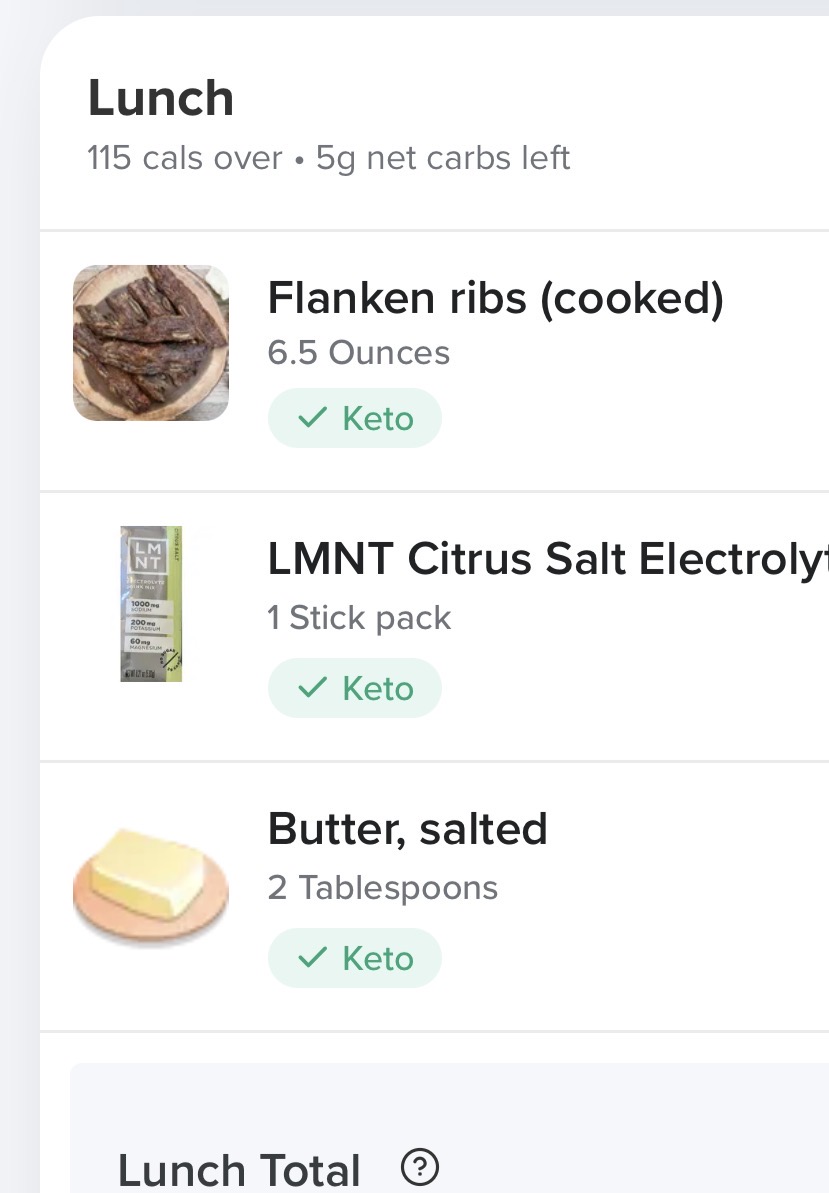Click the 6.5 Ounces serving size
The width and height of the screenshot is (829, 1193).
pos(358,353)
